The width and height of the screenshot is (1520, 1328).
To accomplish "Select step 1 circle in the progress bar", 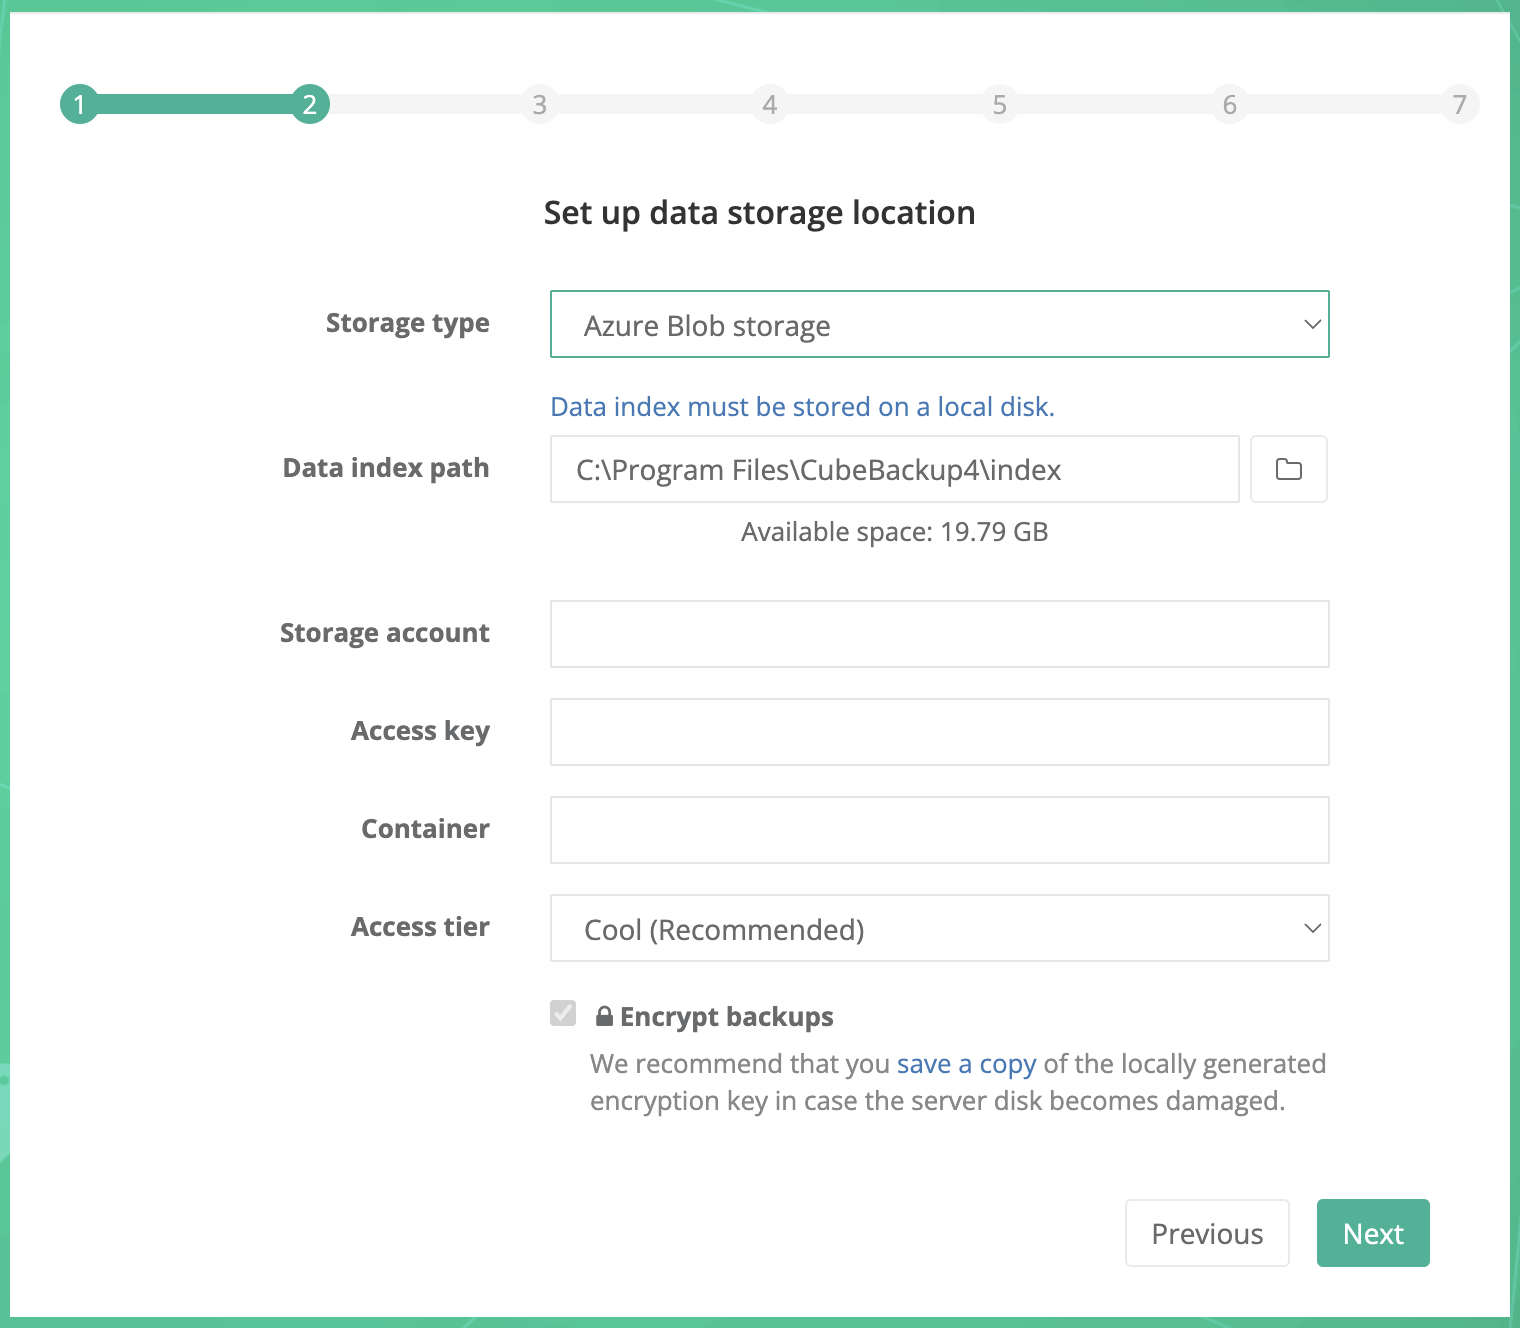I will [x=80, y=103].
